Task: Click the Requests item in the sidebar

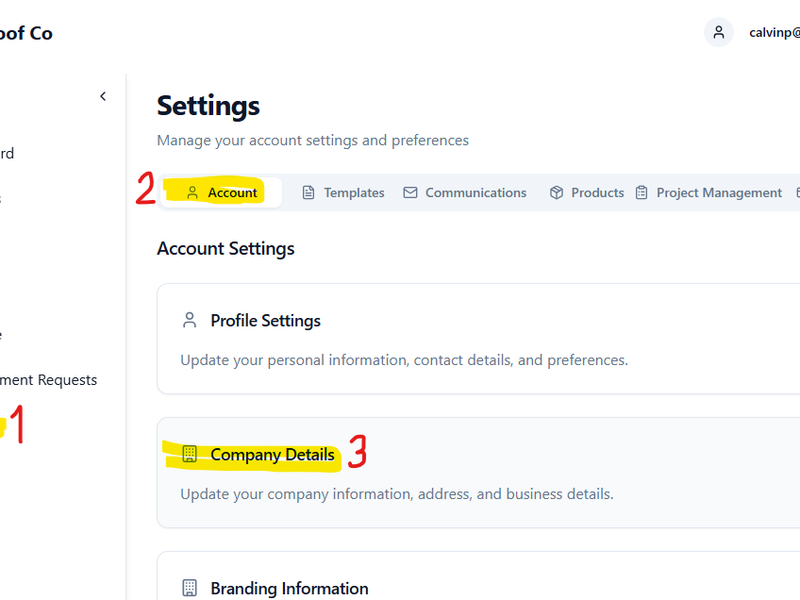Action: coord(50,380)
